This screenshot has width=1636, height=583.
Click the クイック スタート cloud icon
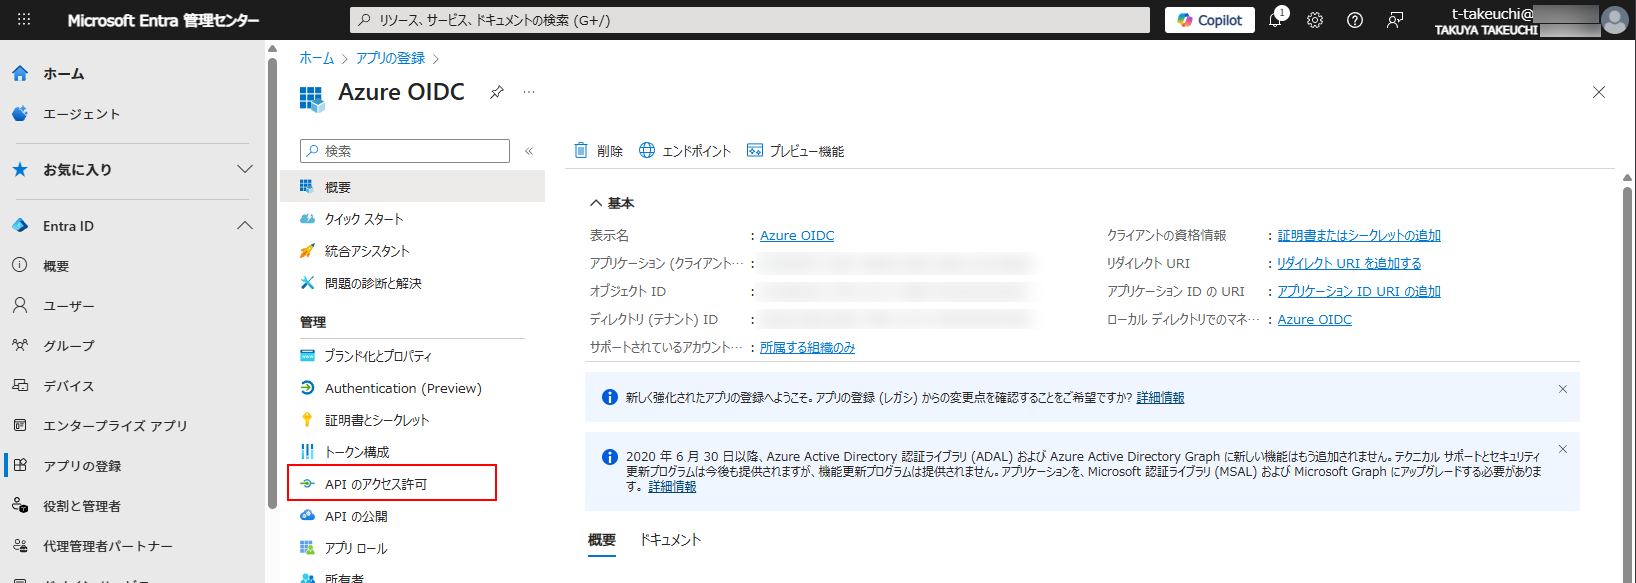(x=308, y=219)
